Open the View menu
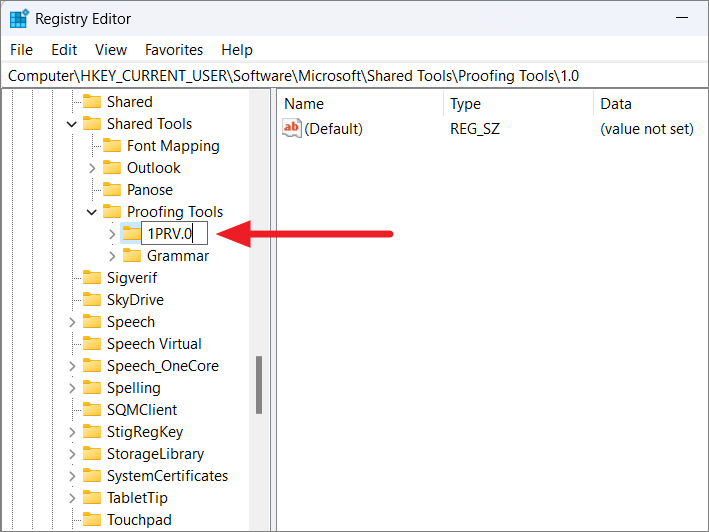The image size is (709, 532). (x=111, y=50)
